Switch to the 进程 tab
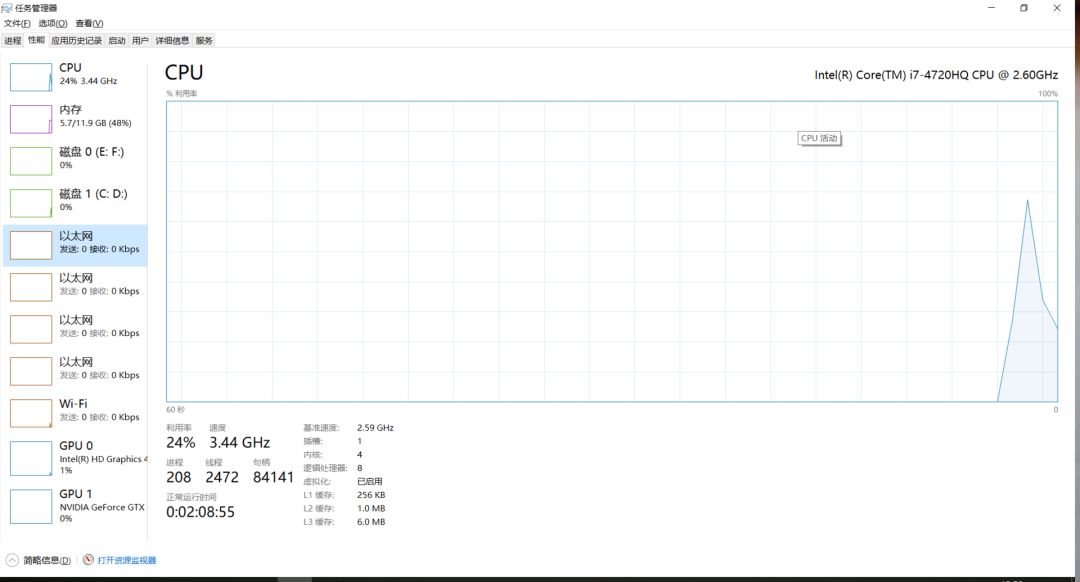 (x=12, y=41)
